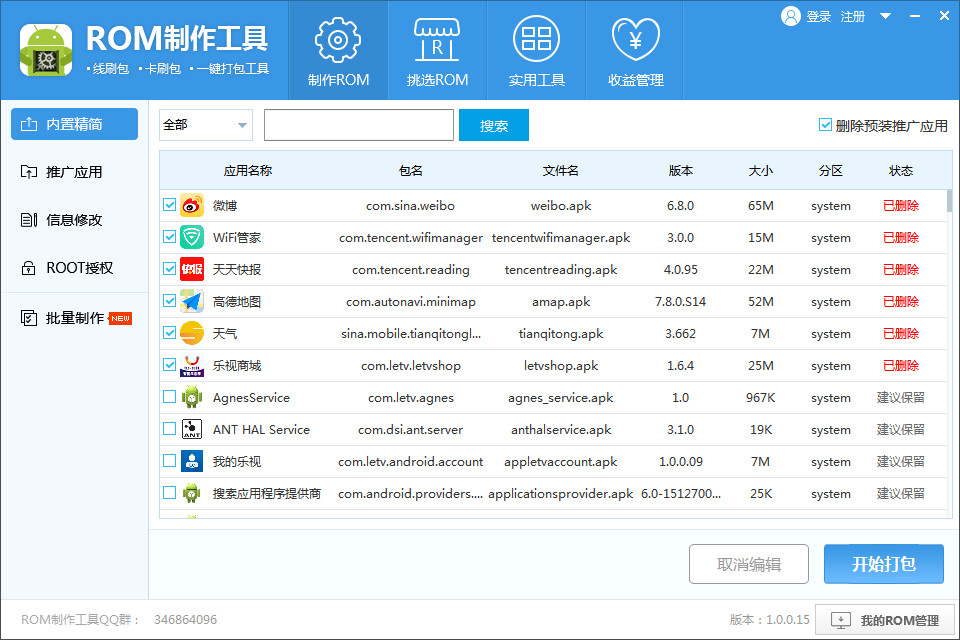This screenshot has width=960, height=640.
Task: Click the letvshop.apk file name
Action: point(561,366)
